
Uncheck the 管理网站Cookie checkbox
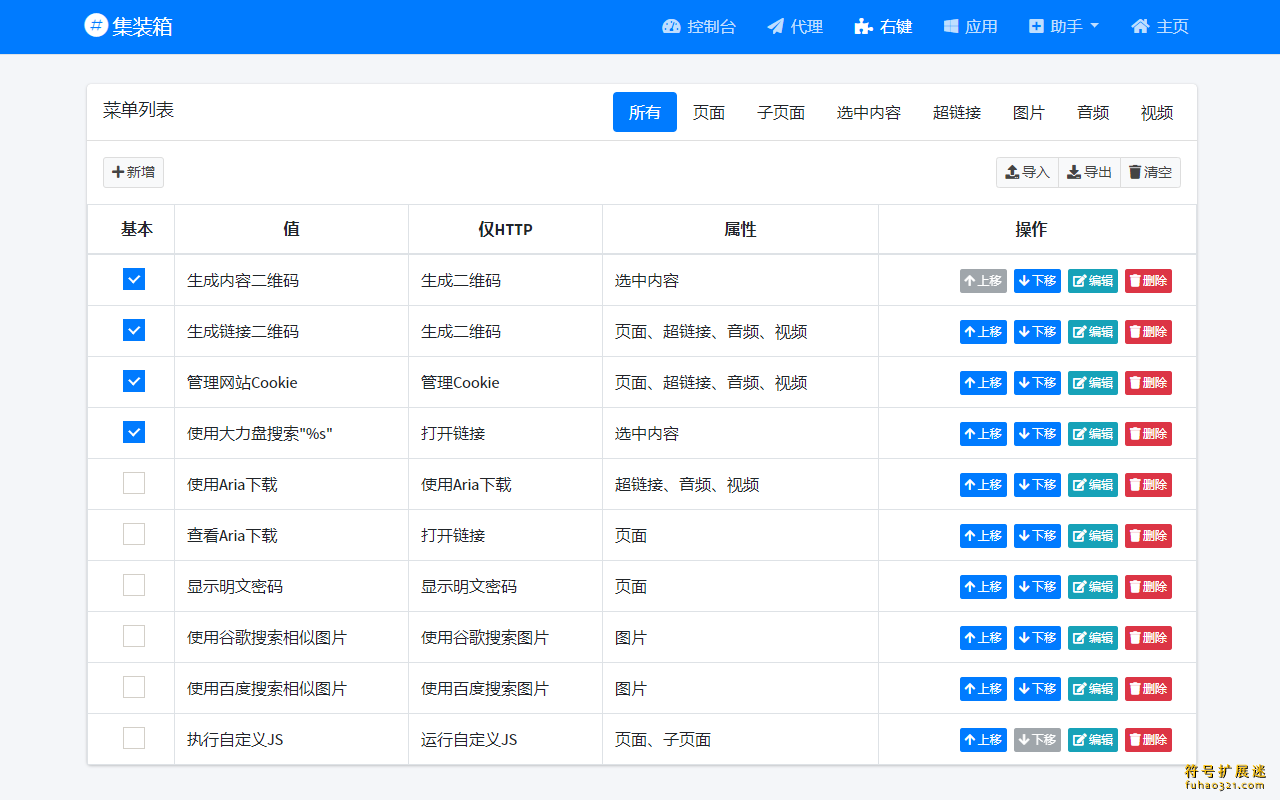point(134,381)
